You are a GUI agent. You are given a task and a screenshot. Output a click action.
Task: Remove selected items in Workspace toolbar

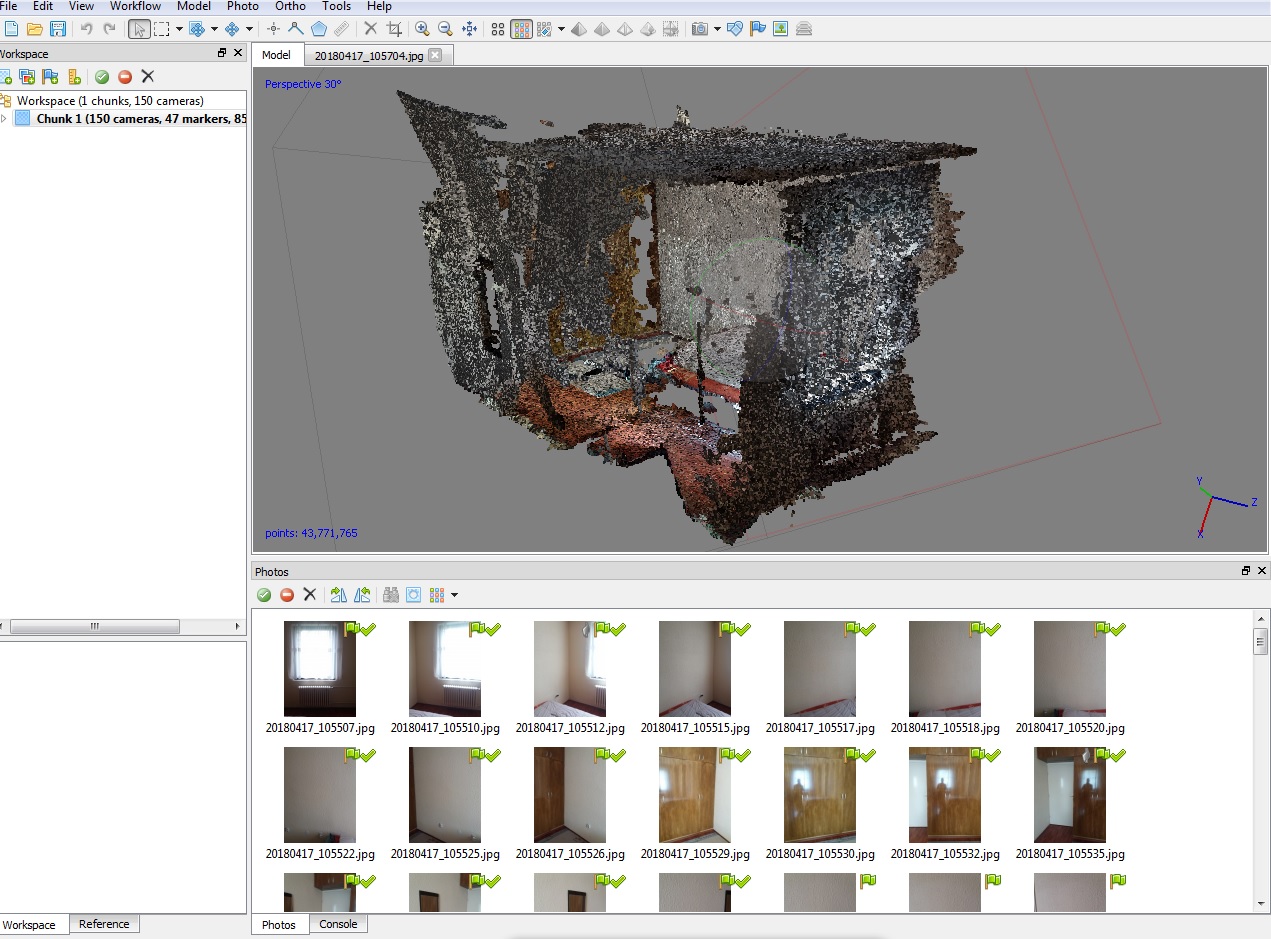(x=148, y=77)
